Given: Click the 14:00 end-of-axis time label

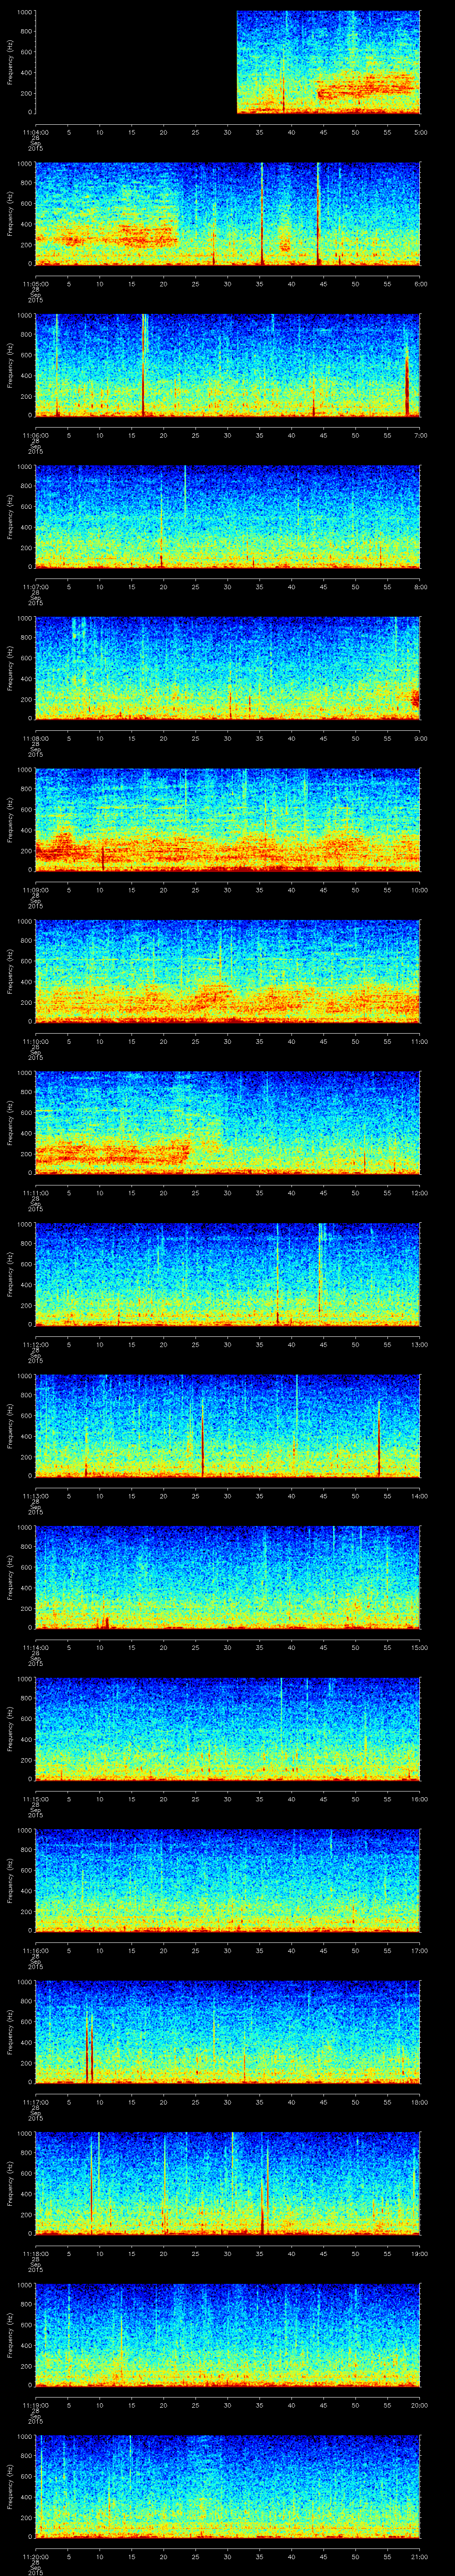Looking at the screenshot, I should coord(420,1496).
